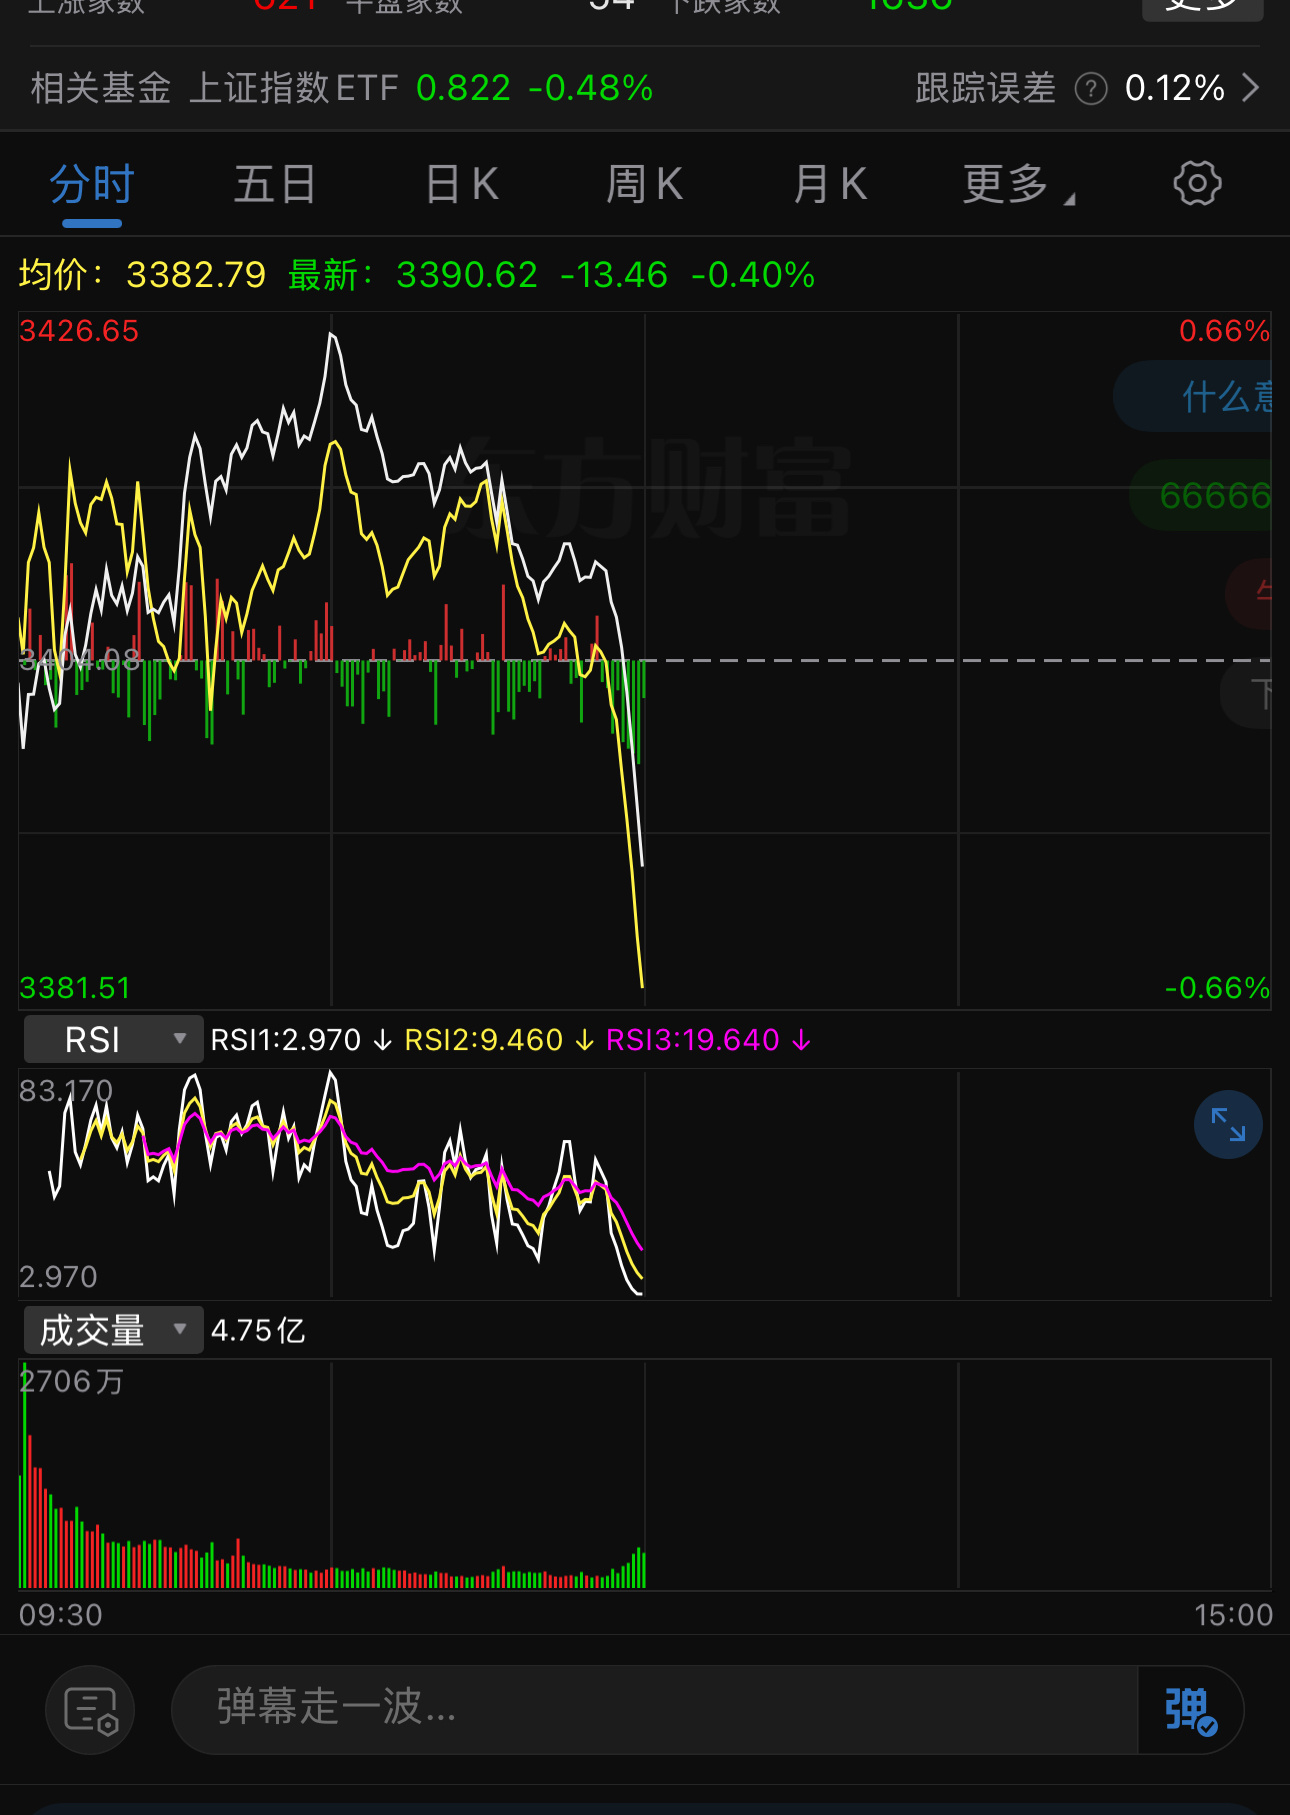The width and height of the screenshot is (1290, 1815).
Task: Click the RSI3:19.640 readout
Action: (x=693, y=1040)
